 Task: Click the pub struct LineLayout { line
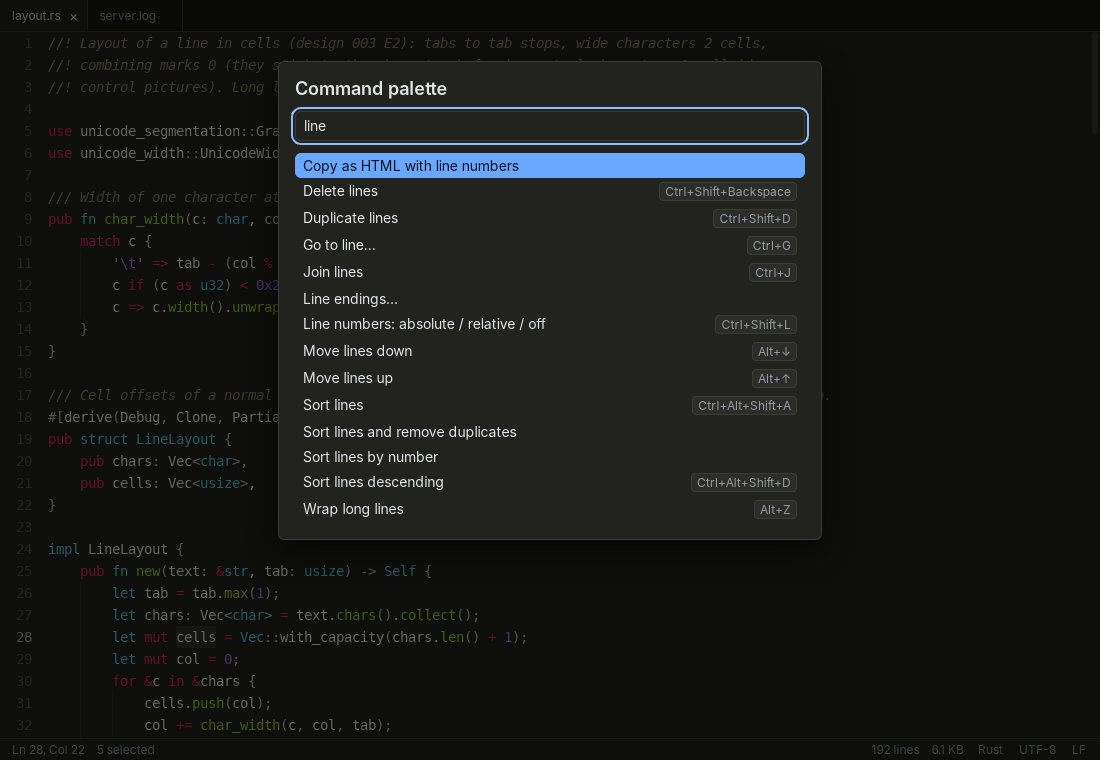pyautogui.click(x=140, y=439)
